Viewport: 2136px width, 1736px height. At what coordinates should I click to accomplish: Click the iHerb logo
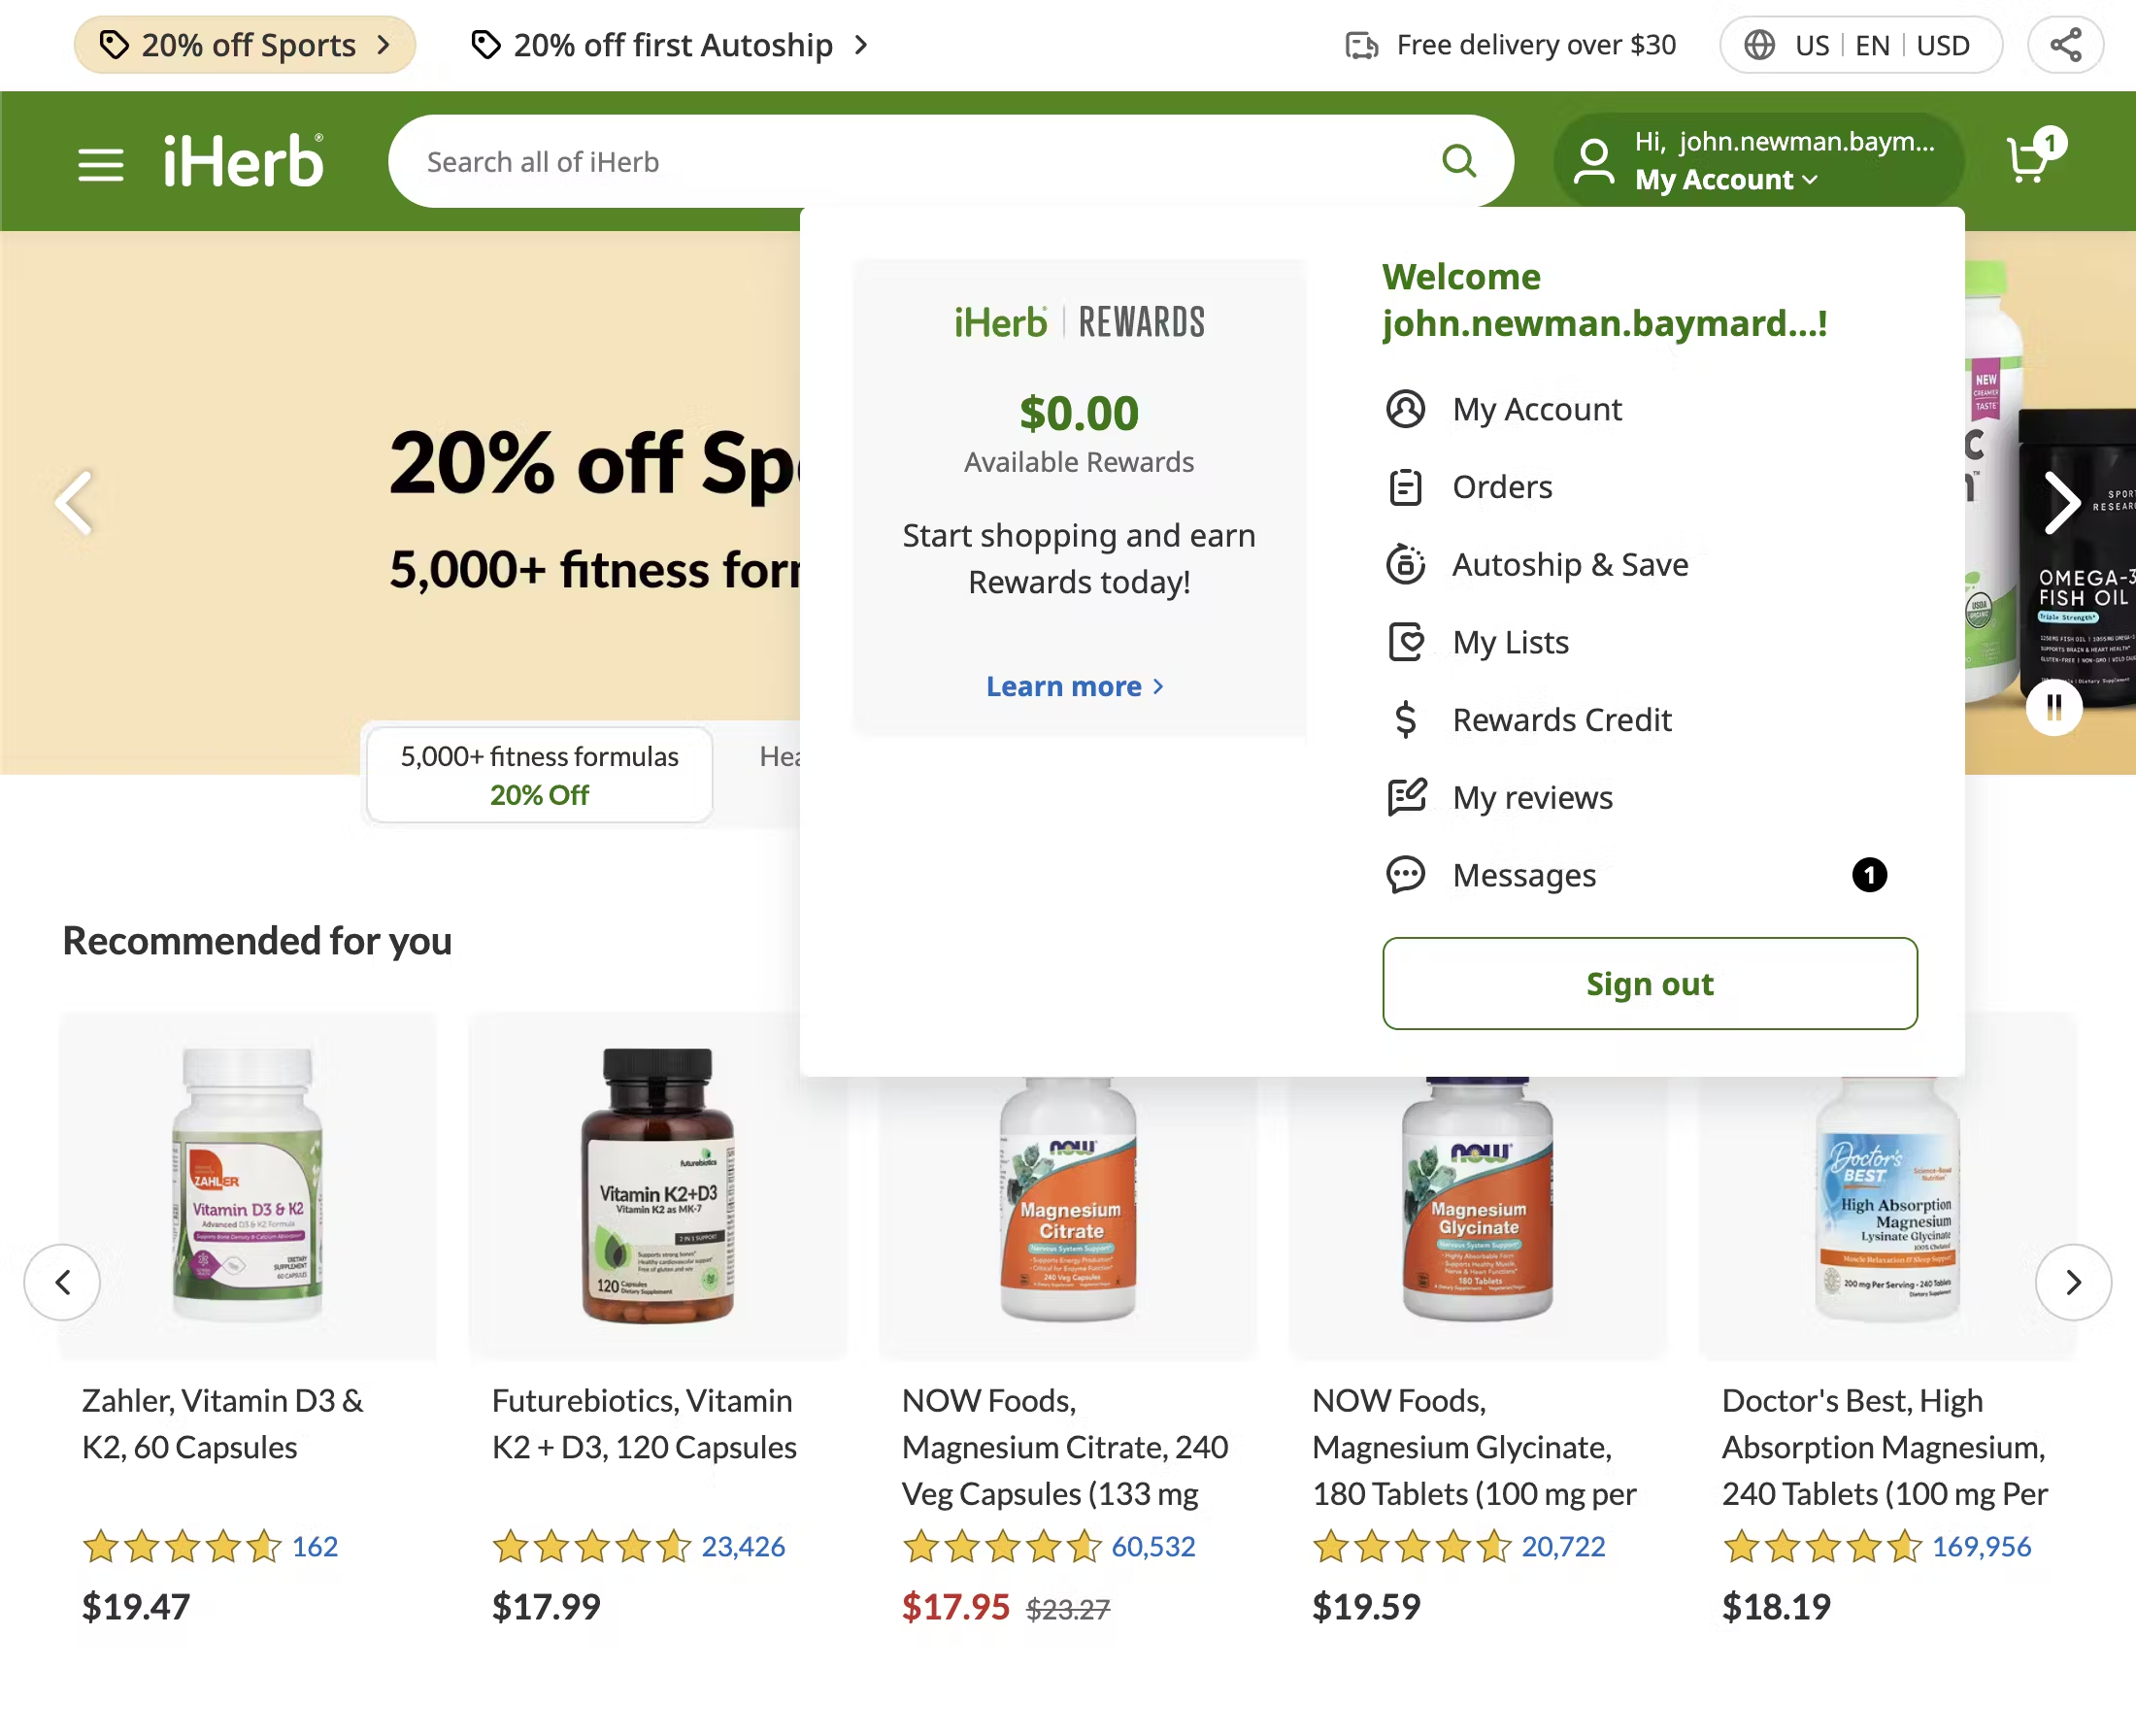243,160
